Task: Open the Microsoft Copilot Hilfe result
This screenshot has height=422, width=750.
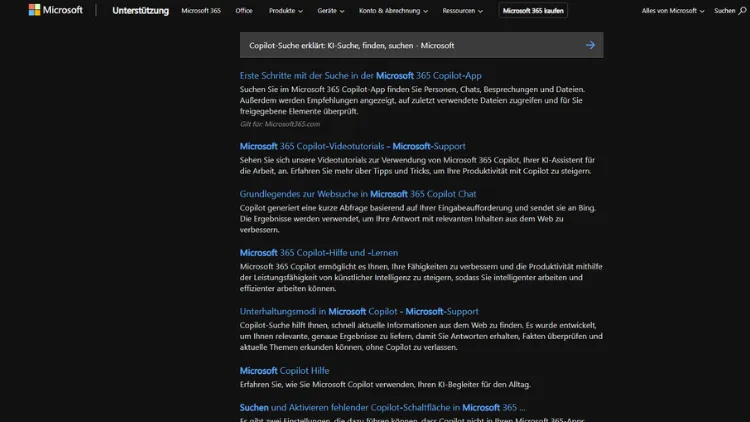Action: pyautogui.click(x=285, y=371)
